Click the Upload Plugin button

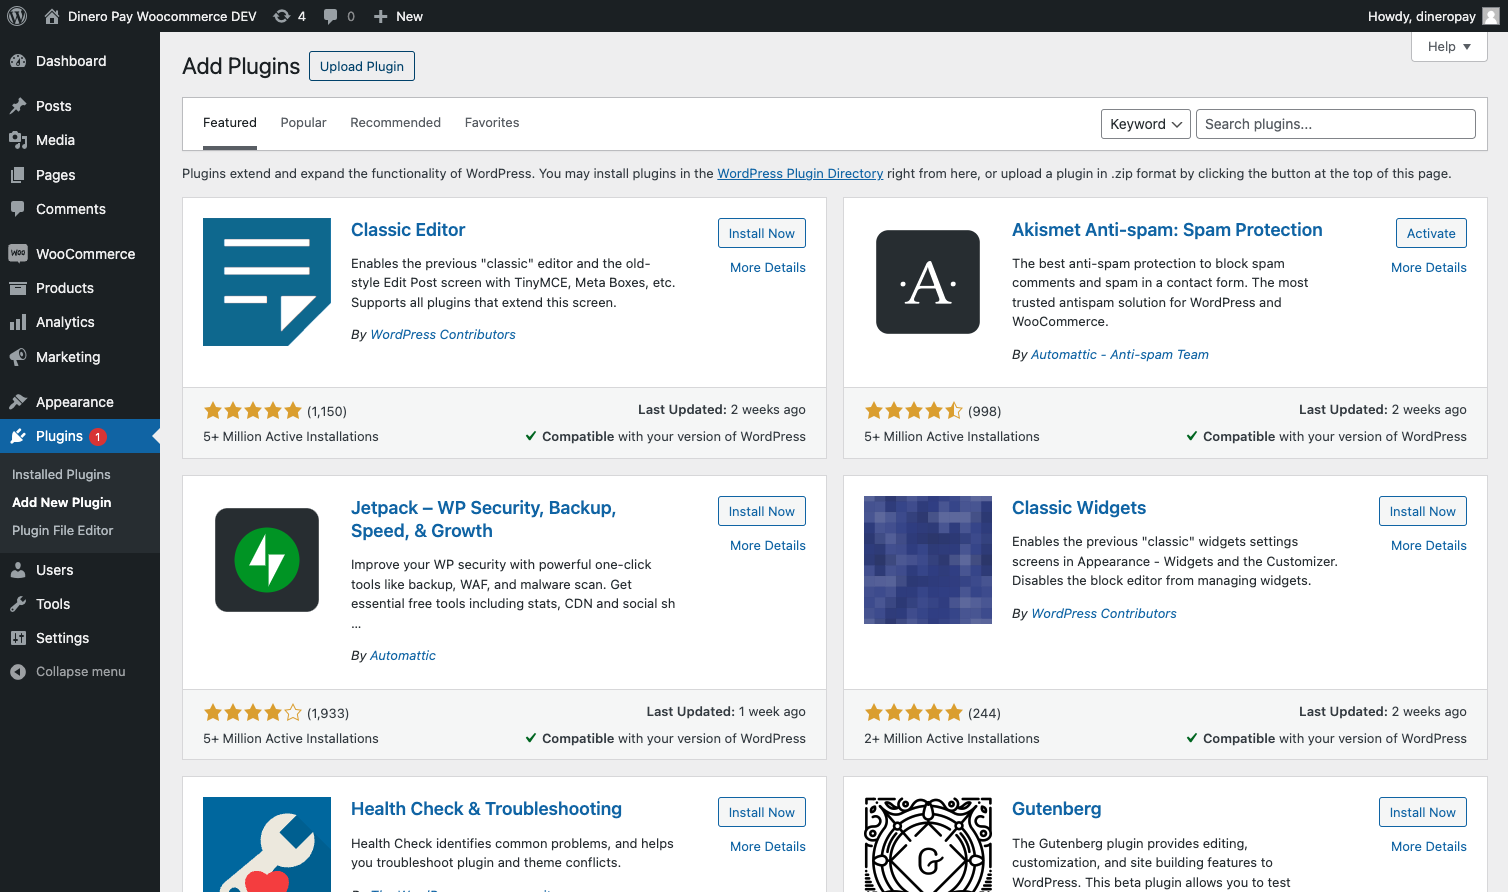point(362,66)
